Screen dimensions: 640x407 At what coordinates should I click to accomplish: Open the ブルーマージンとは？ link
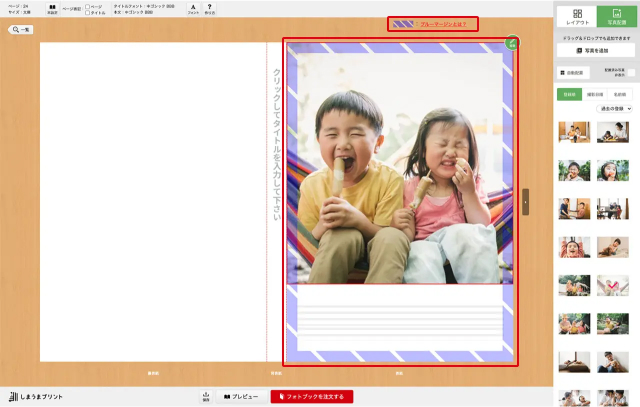point(443,24)
